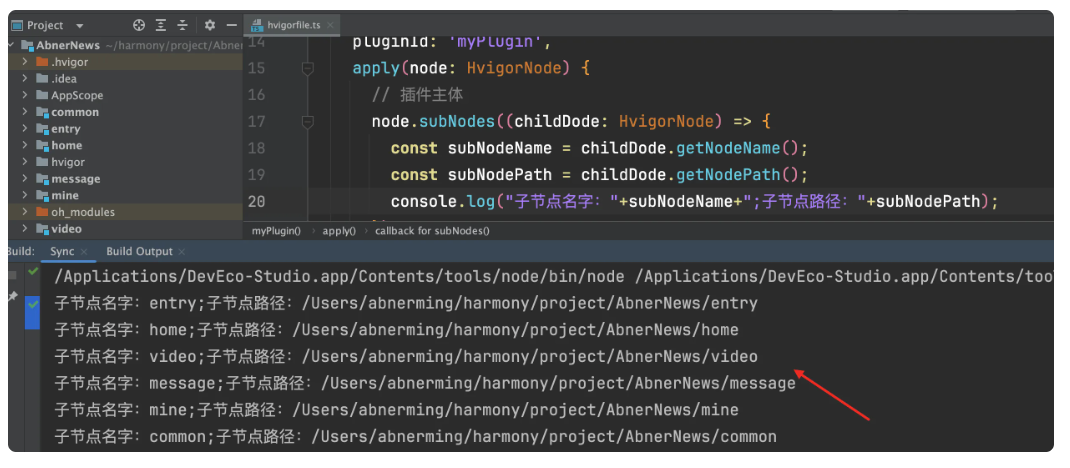Open the Project view dropdown

[80, 25]
